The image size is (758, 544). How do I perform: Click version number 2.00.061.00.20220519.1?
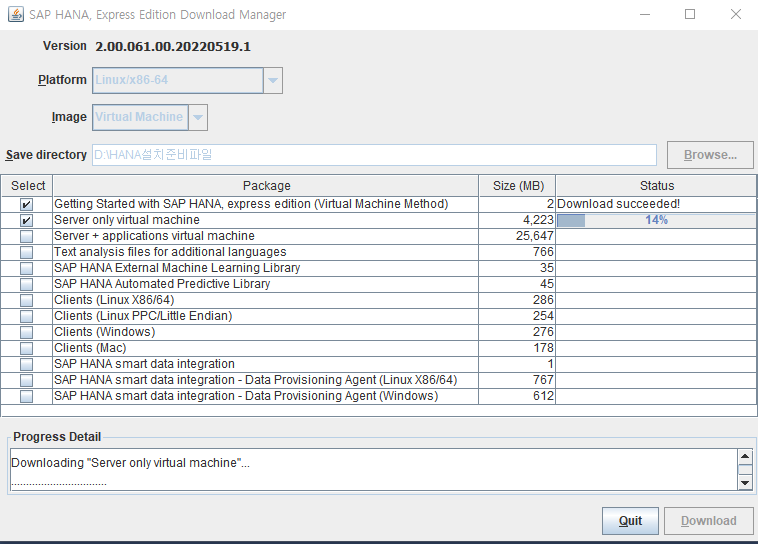tap(173, 46)
